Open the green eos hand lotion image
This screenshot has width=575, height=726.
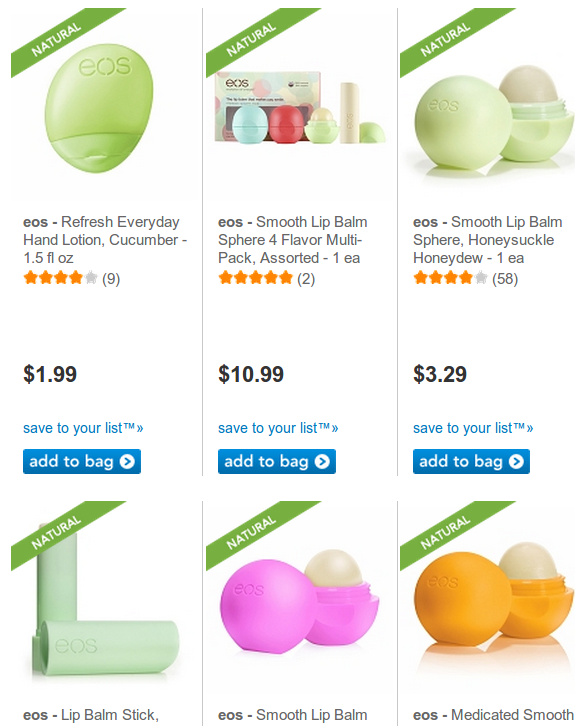99,108
